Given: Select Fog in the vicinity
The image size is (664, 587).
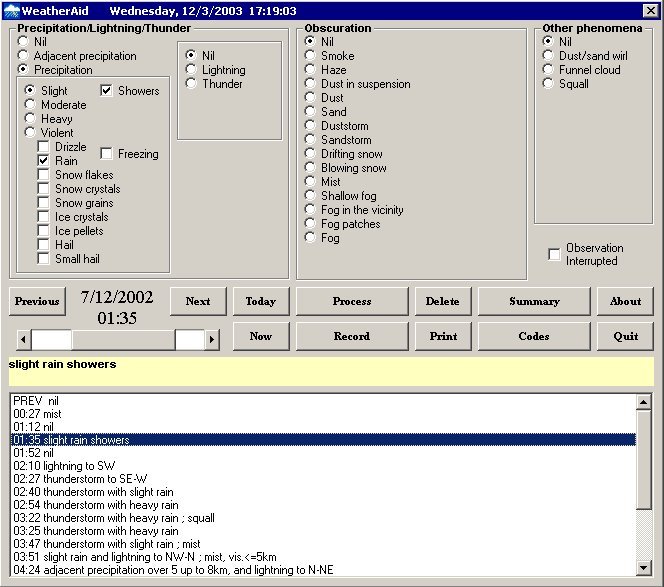Looking at the screenshot, I should (x=310, y=209).
